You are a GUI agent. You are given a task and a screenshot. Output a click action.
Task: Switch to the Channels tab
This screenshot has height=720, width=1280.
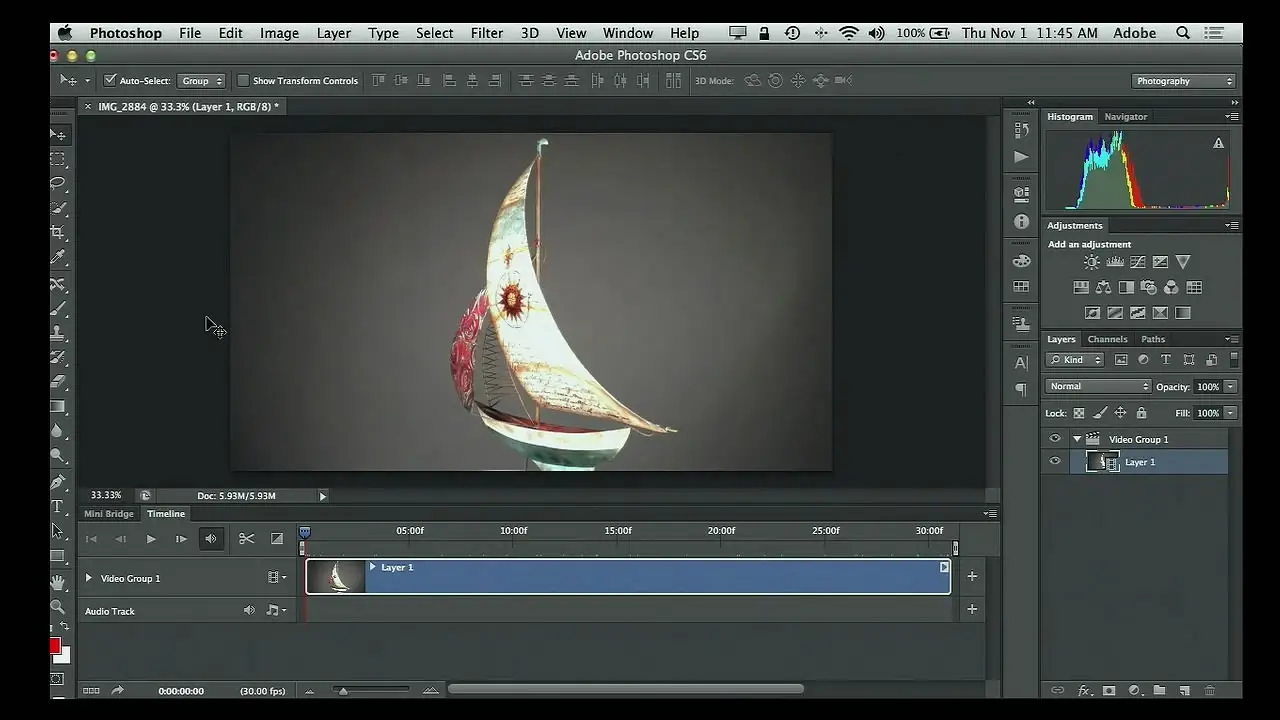click(x=1107, y=339)
